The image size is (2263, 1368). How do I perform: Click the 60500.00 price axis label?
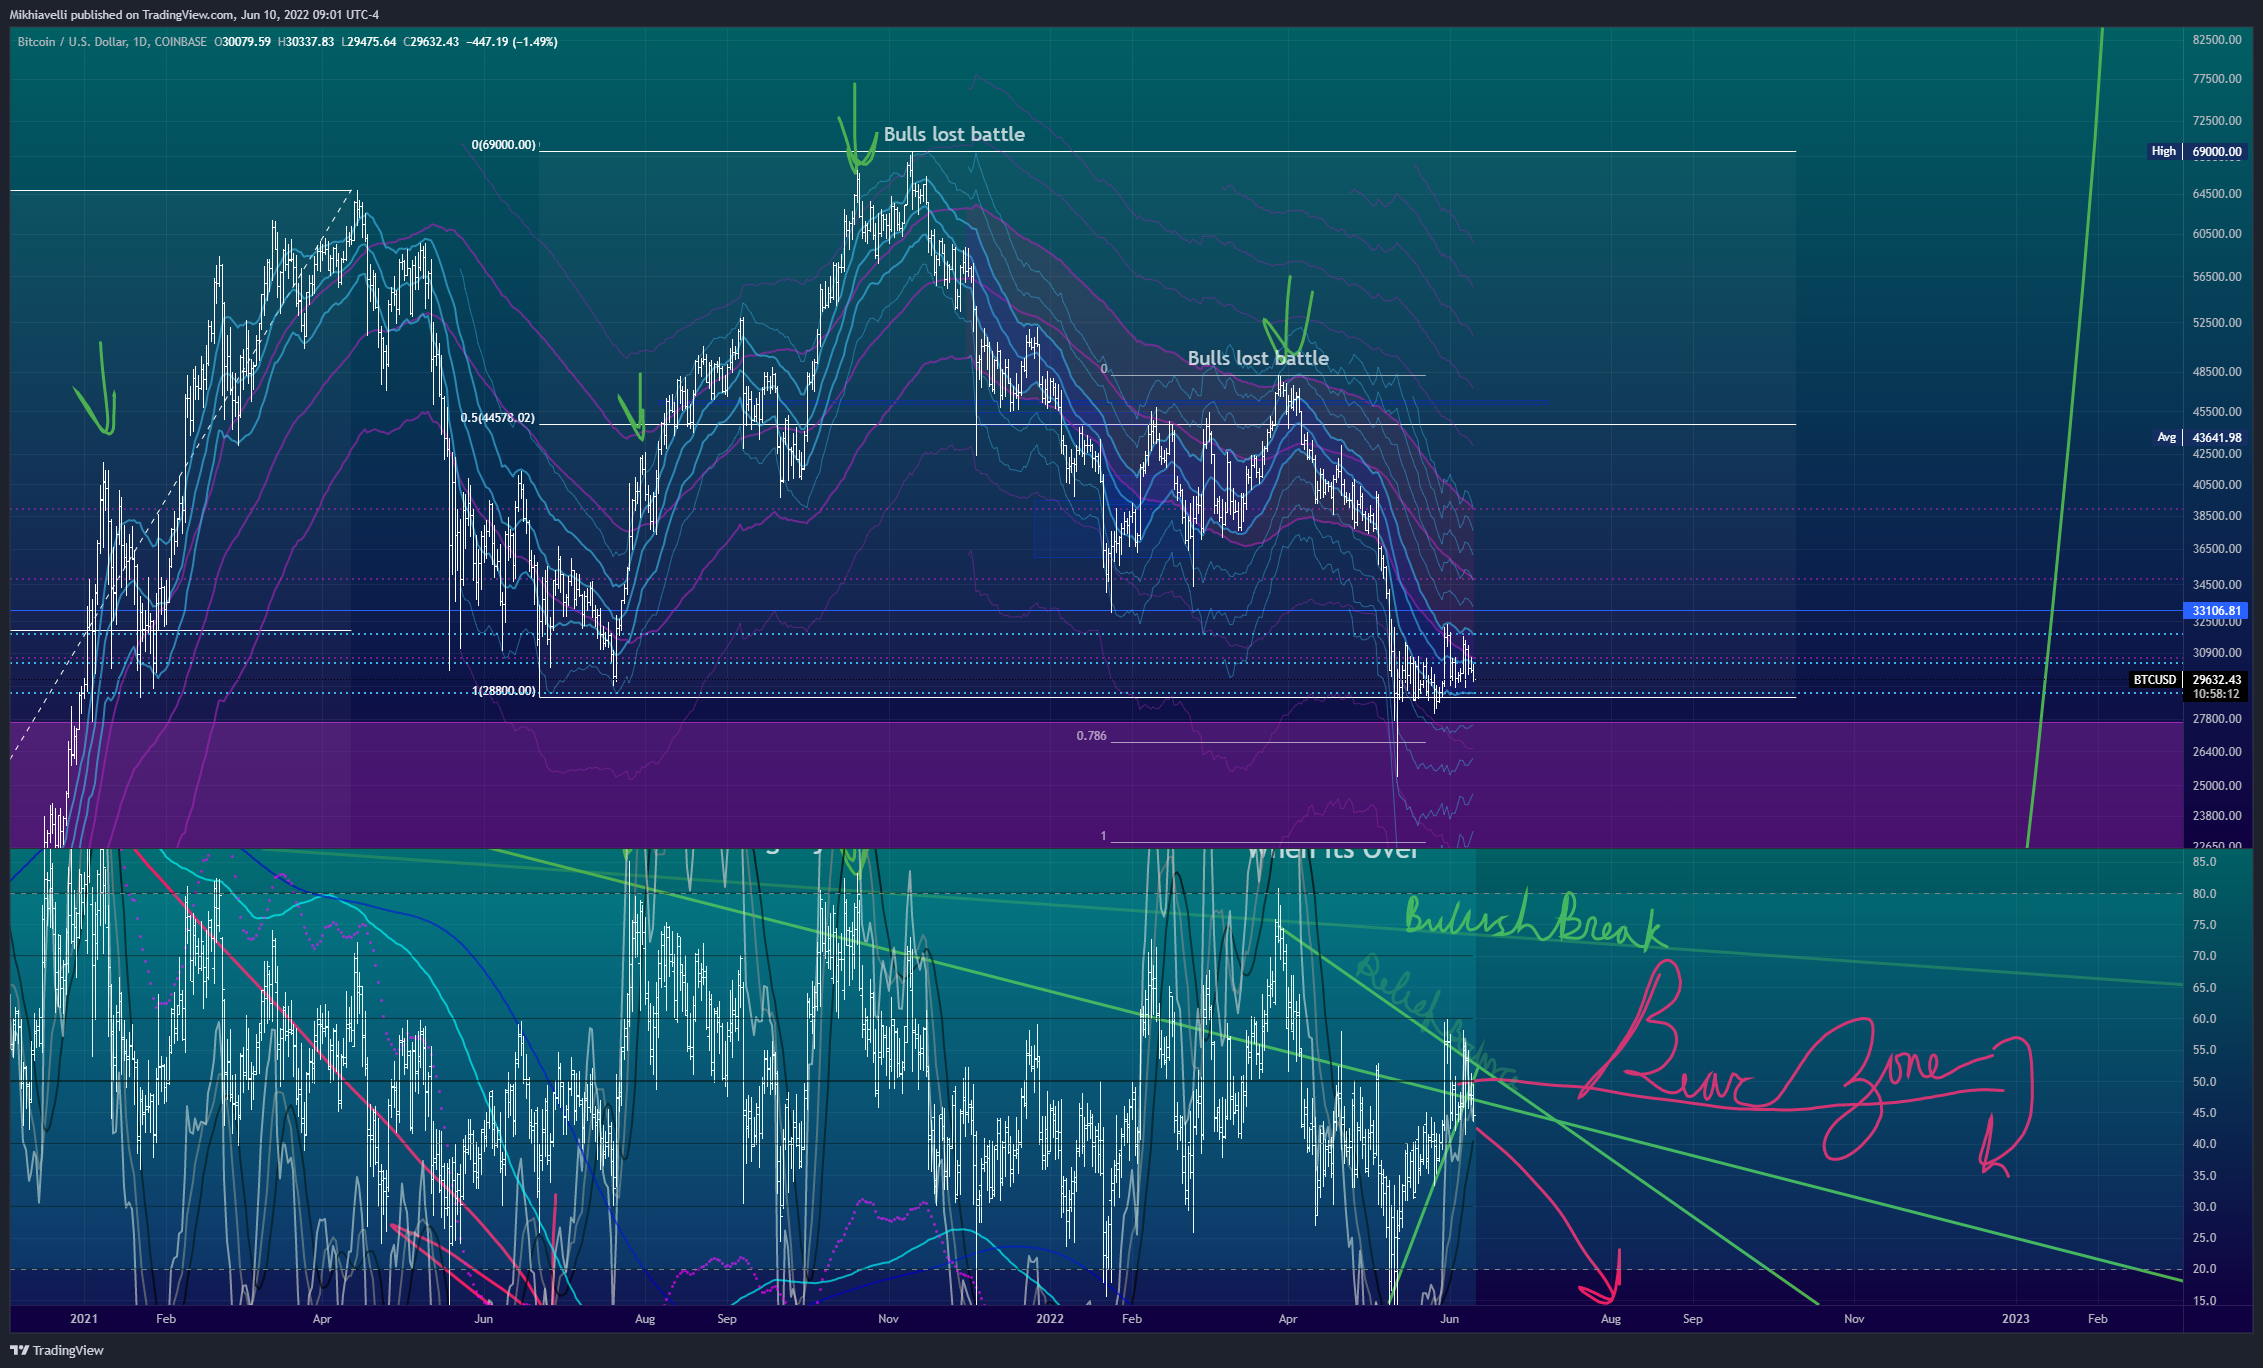point(2217,234)
